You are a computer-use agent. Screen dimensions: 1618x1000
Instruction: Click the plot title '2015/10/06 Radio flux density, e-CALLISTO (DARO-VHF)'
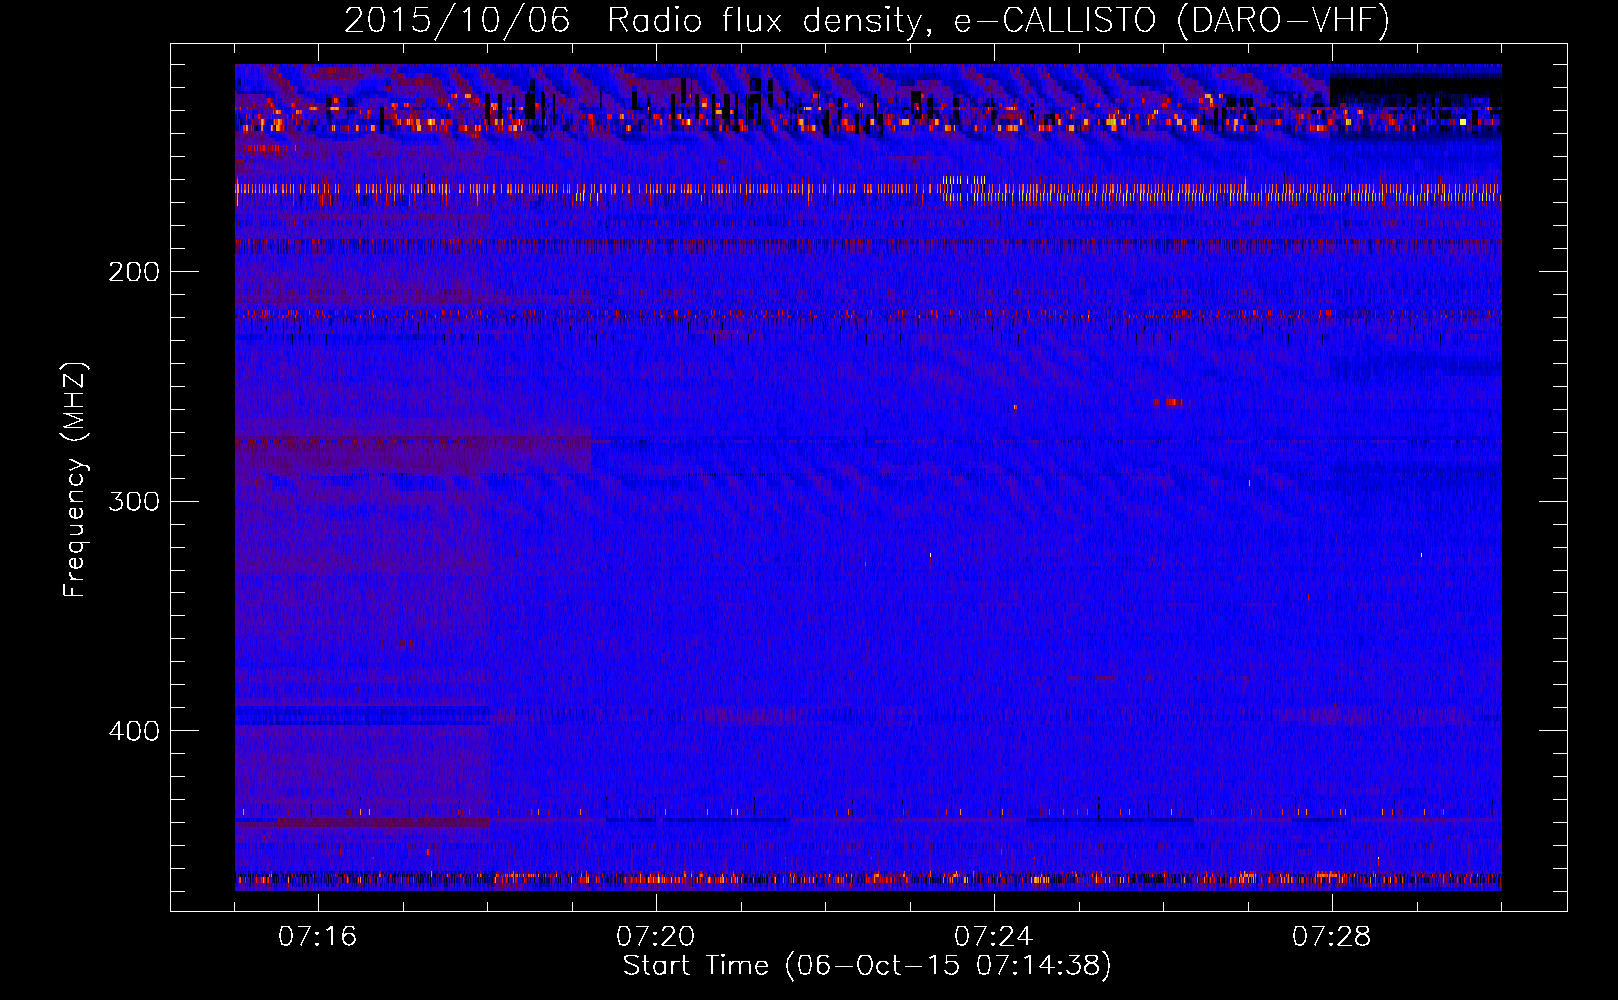[x=867, y=20]
